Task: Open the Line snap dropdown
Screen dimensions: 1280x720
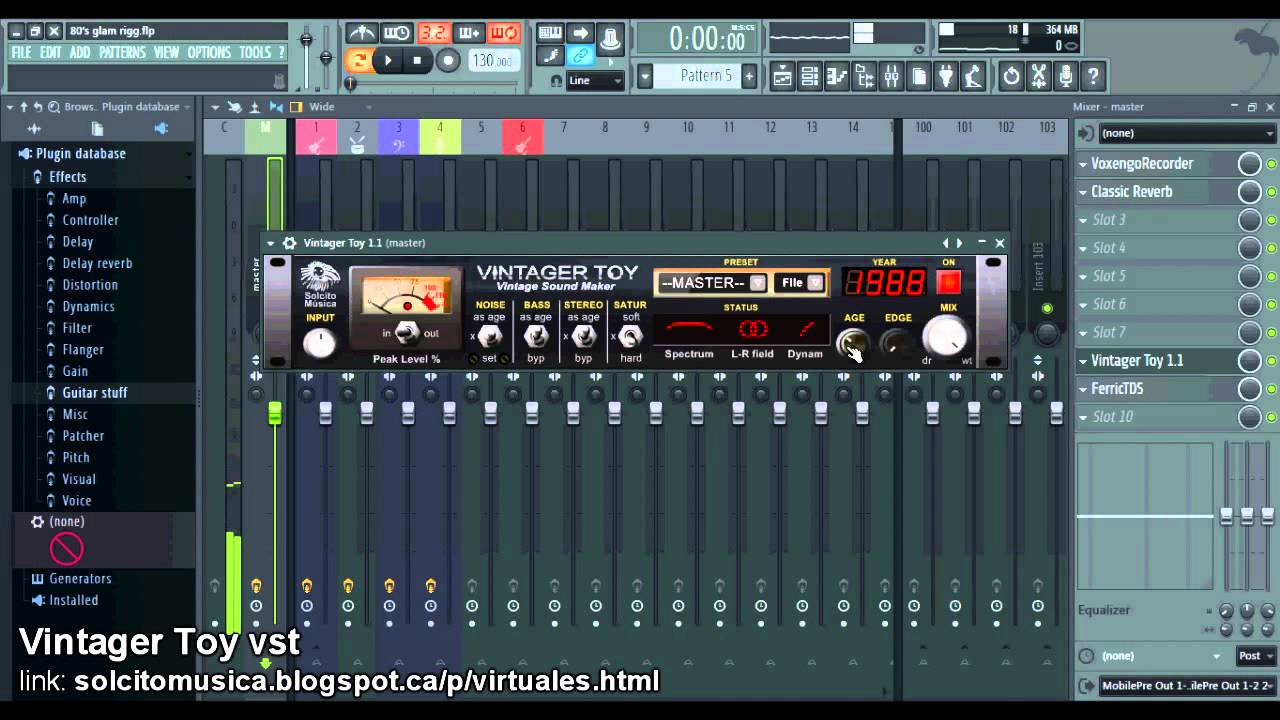Action: [x=595, y=81]
